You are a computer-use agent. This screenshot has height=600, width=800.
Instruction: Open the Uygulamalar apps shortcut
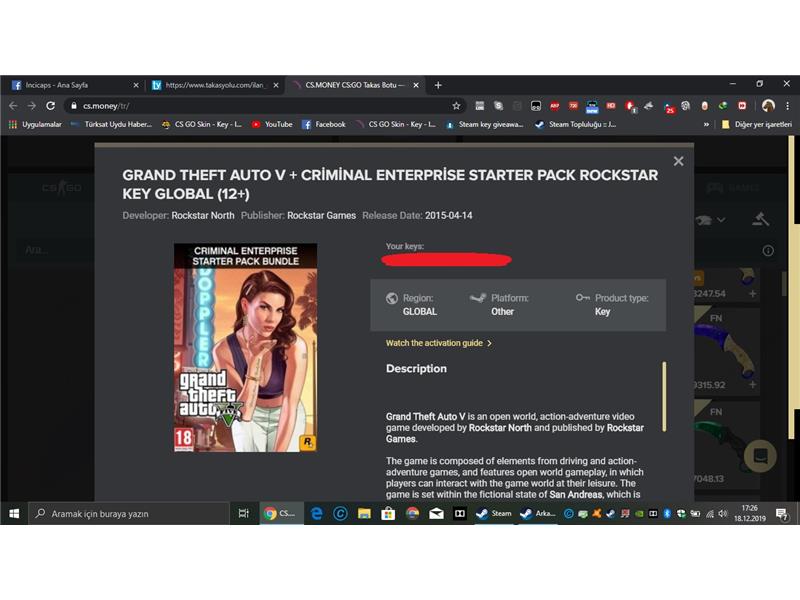pos(35,124)
